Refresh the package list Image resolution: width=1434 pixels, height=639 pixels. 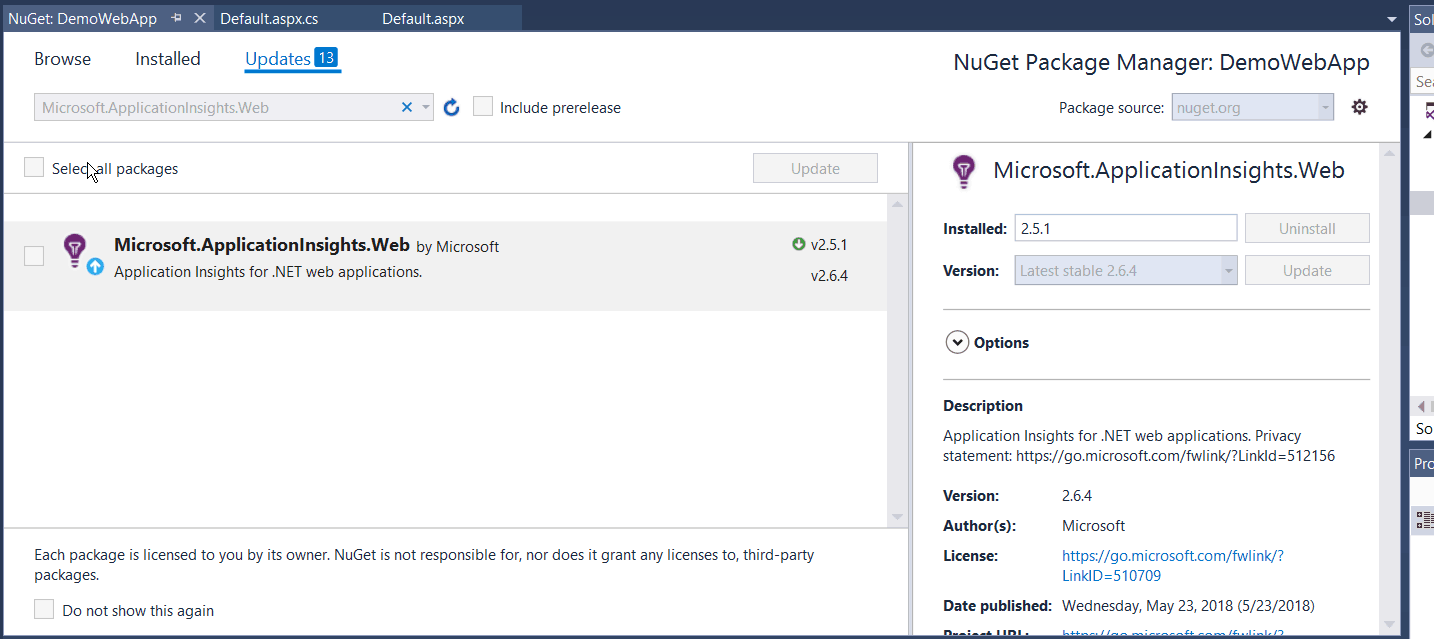coord(451,107)
